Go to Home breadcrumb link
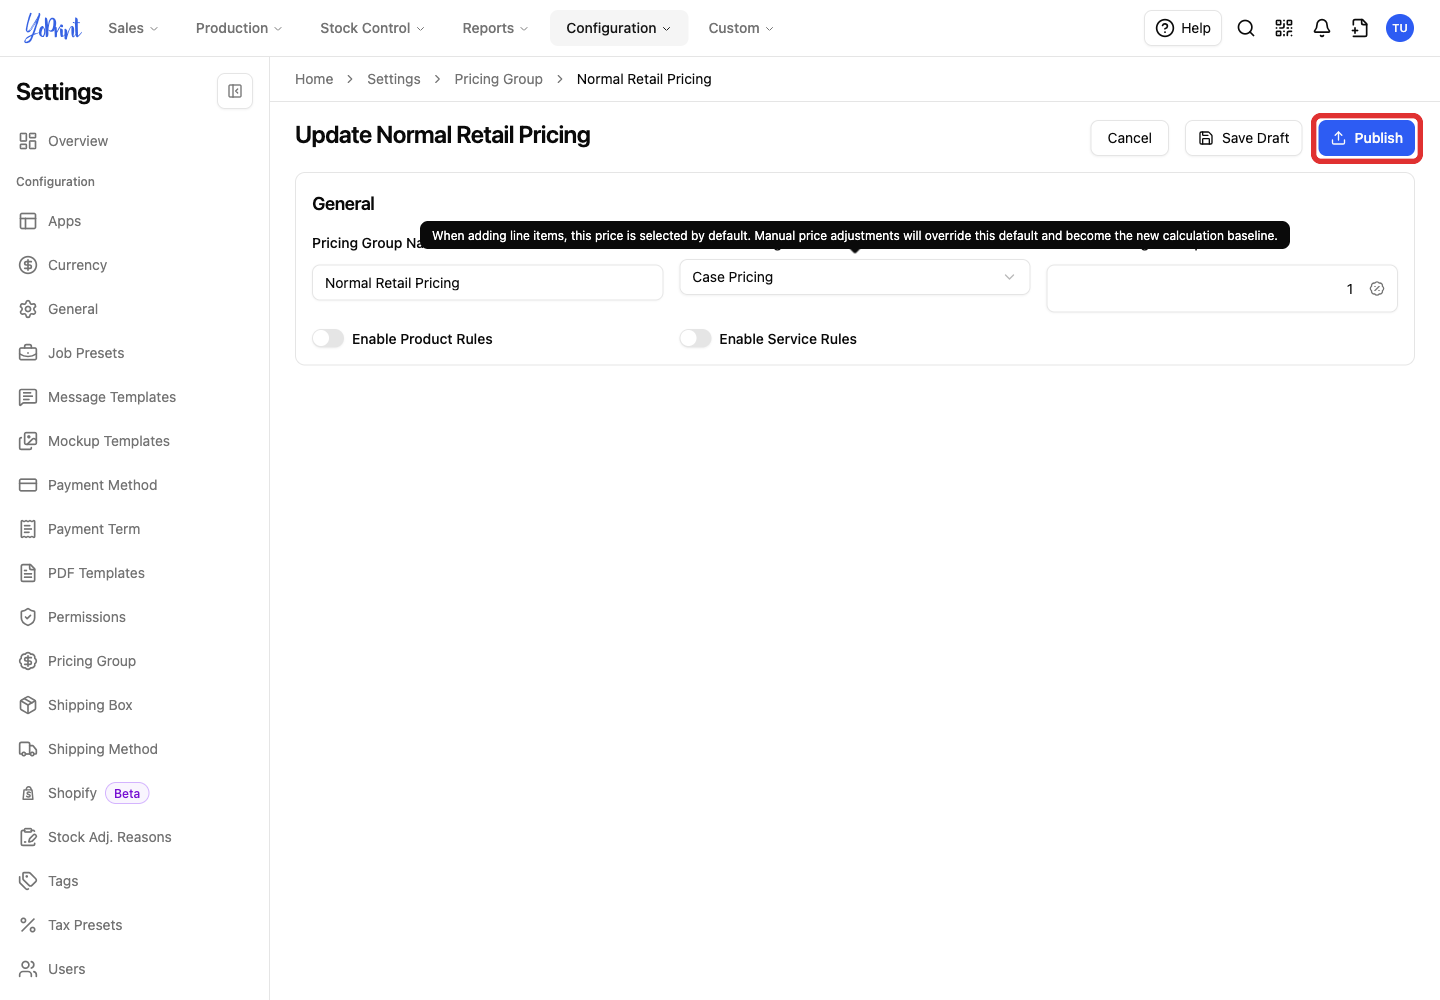Image resolution: width=1440 pixels, height=1000 pixels. point(314,79)
